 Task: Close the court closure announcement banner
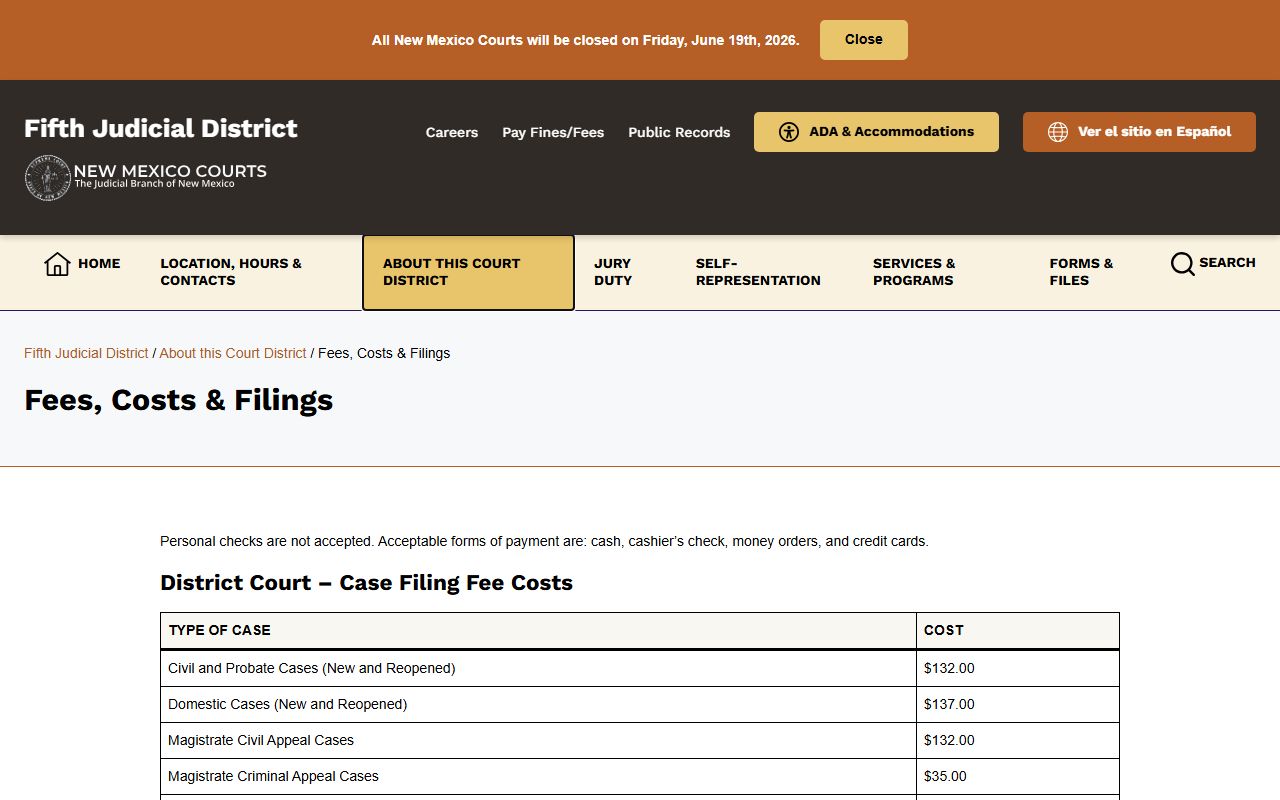(x=863, y=40)
